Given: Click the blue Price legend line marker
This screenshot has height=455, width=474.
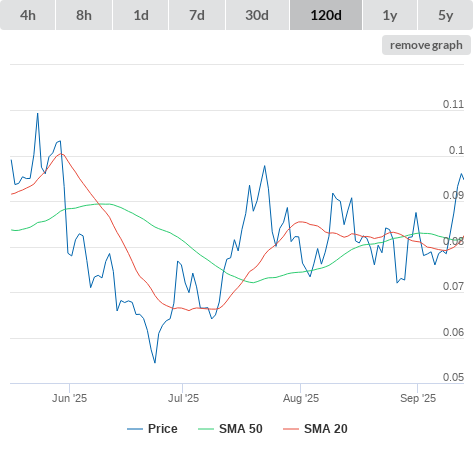Looking at the screenshot, I should pyautogui.click(x=135, y=429).
